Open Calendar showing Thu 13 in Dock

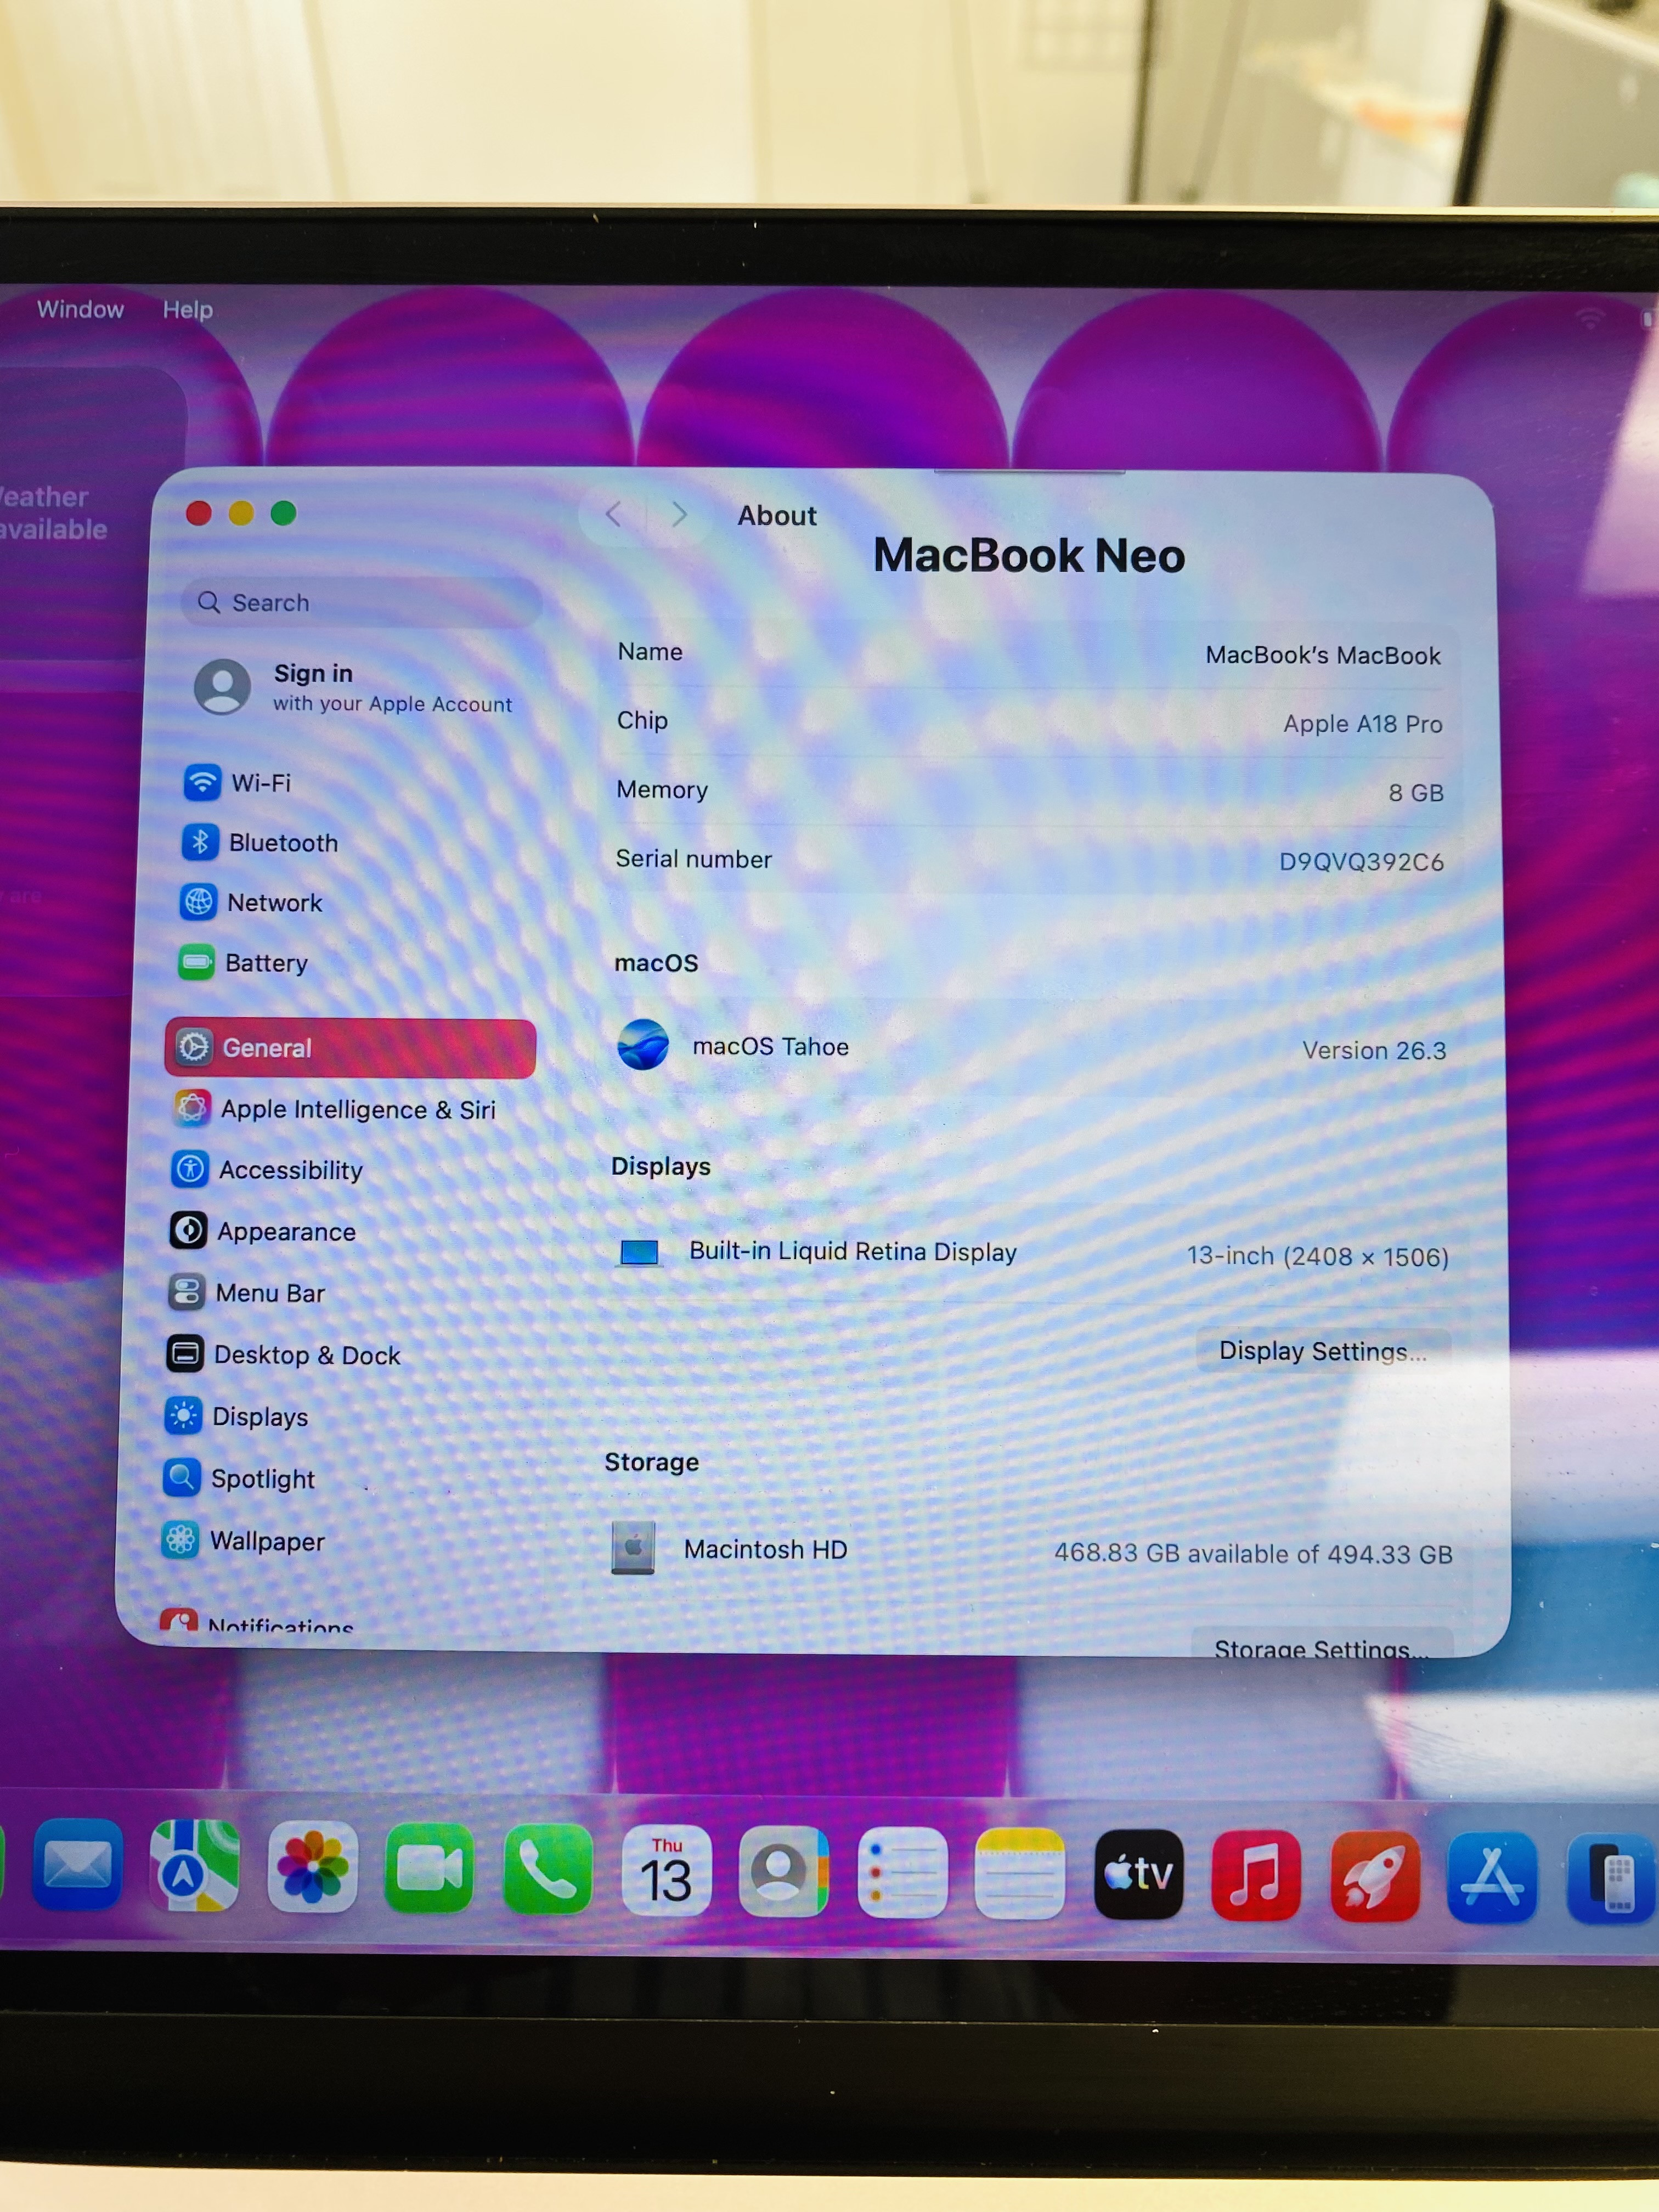pyautogui.click(x=666, y=1871)
